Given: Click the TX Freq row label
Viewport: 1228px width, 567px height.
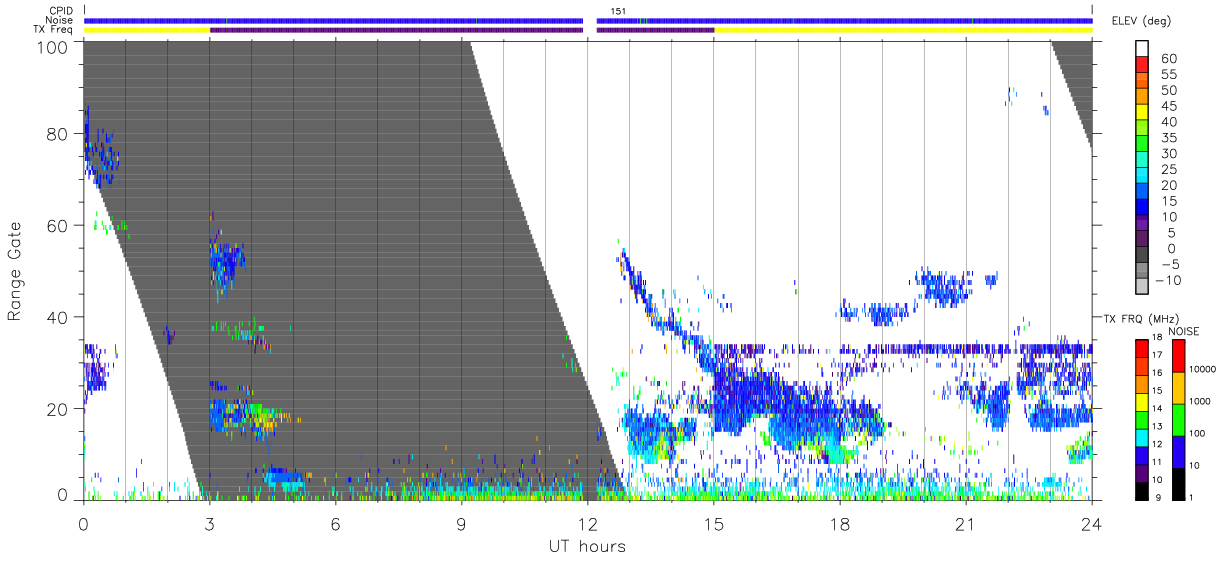Looking at the screenshot, I should pyautogui.click(x=54, y=30).
